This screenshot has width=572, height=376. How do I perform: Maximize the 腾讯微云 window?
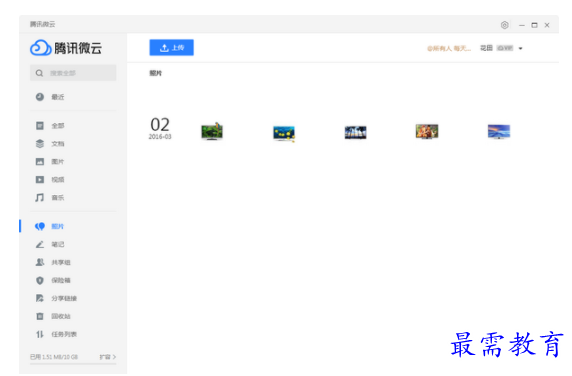pos(534,25)
